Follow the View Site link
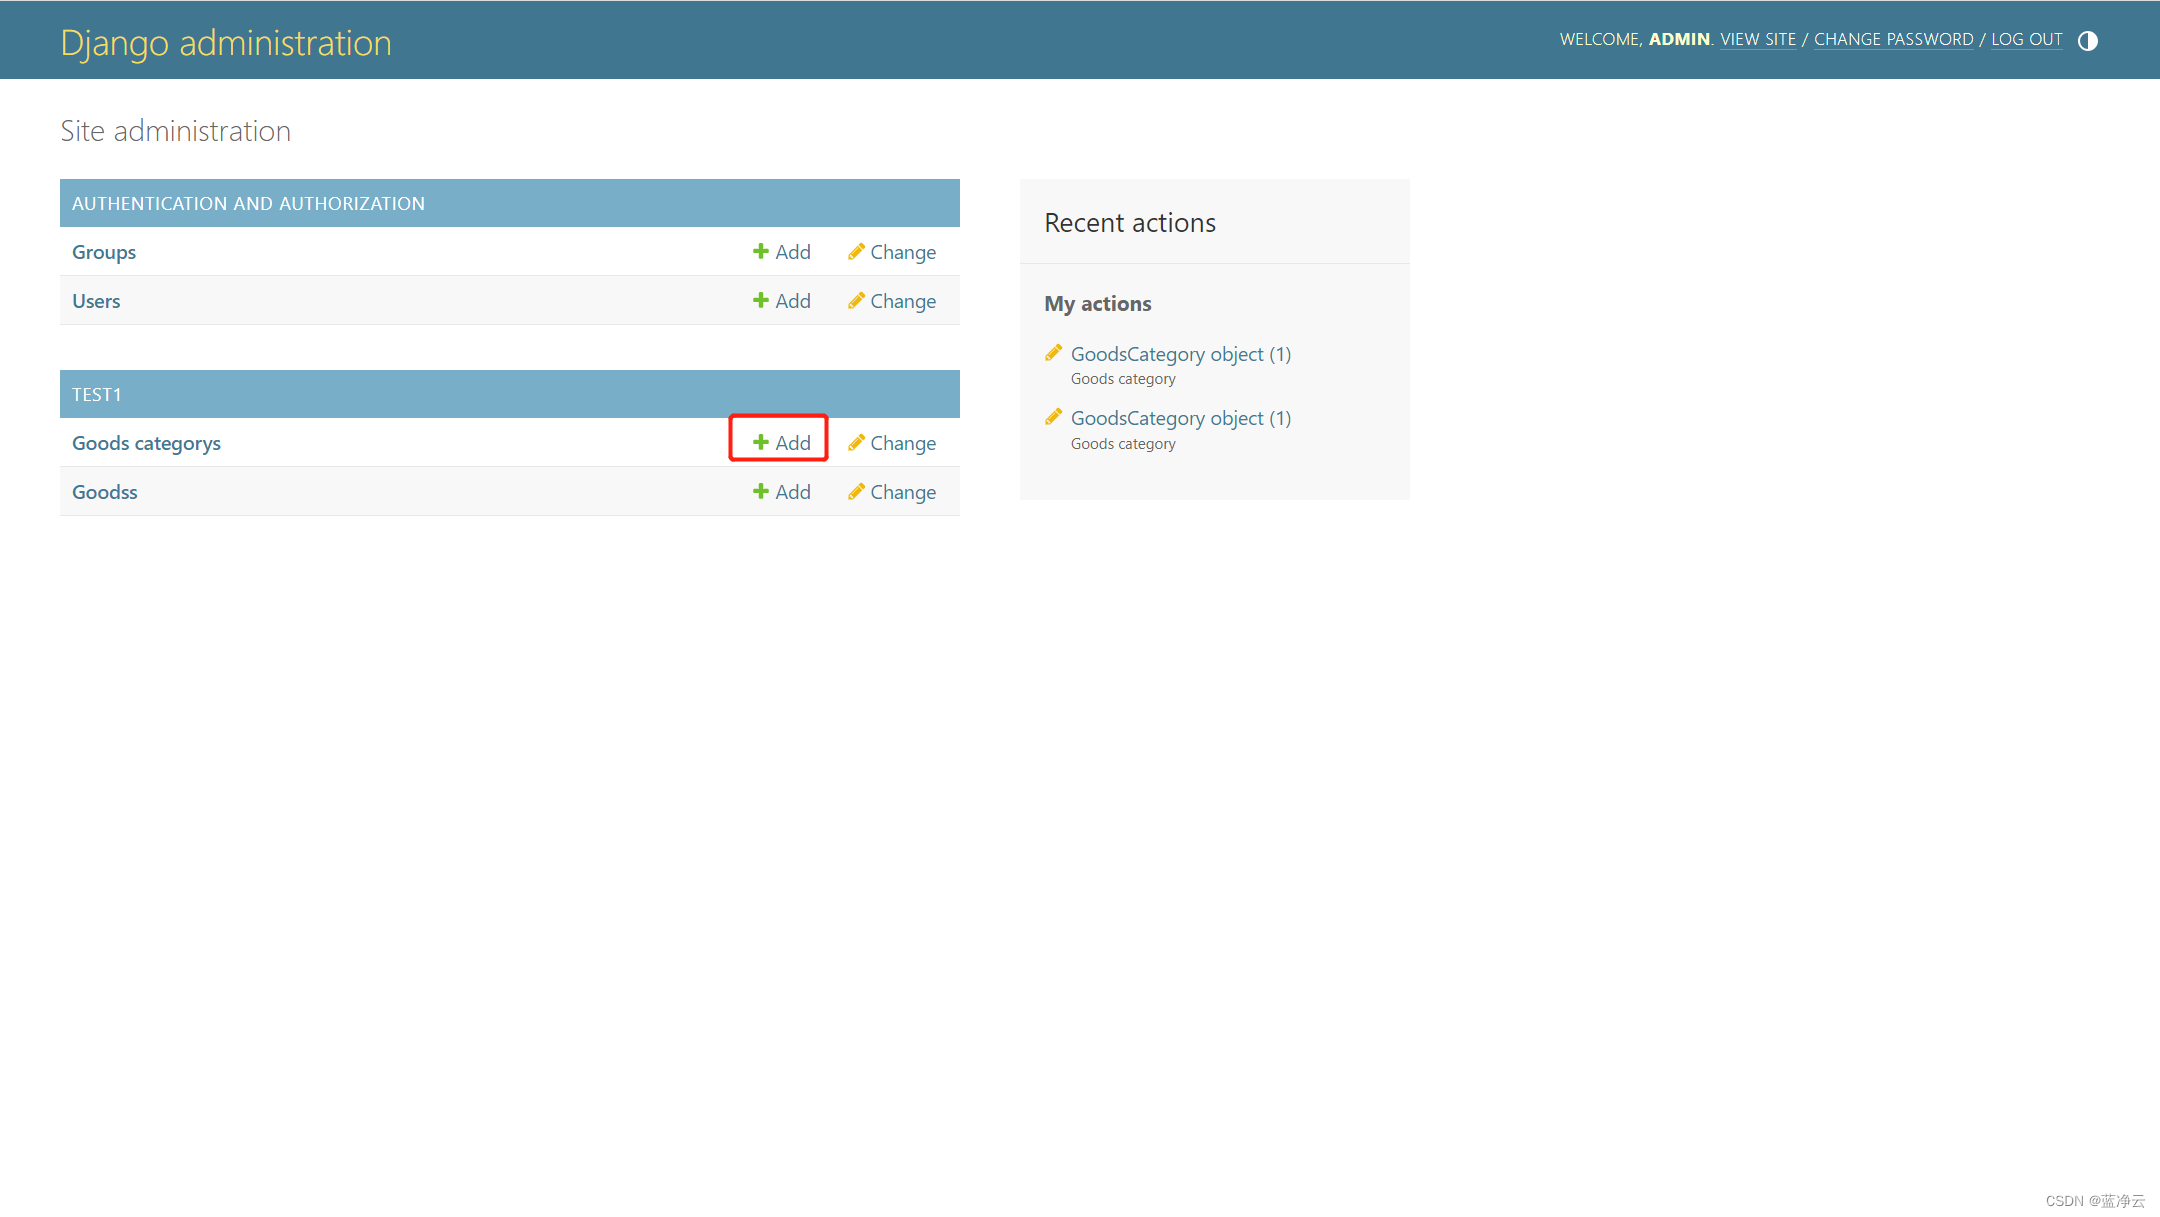This screenshot has height=1217, width=2160. click(1757, 39)
